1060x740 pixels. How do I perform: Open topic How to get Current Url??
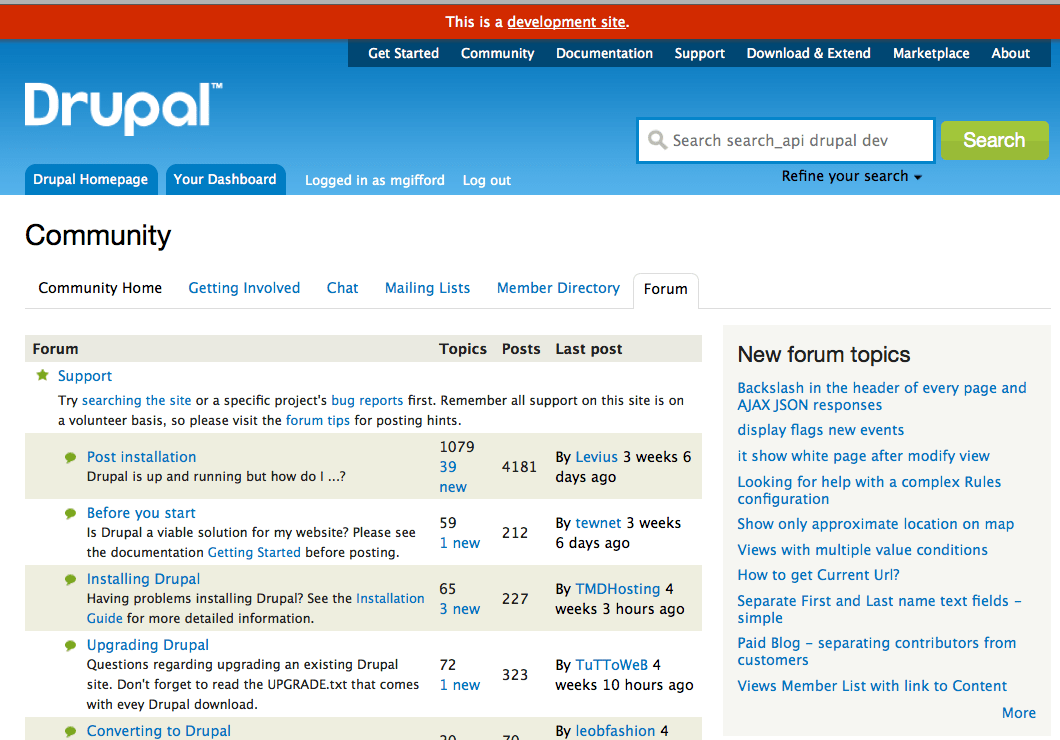[819, 574]
